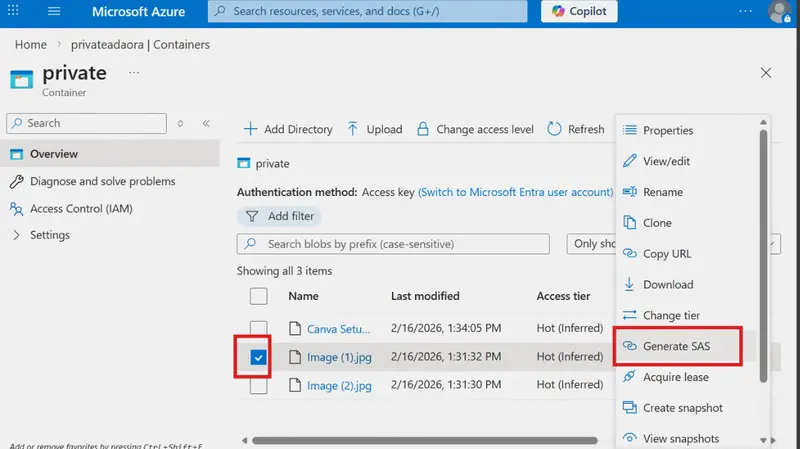
Task: Open privateadaora | Containers breadcrumb
Action: tap(140, 44)
